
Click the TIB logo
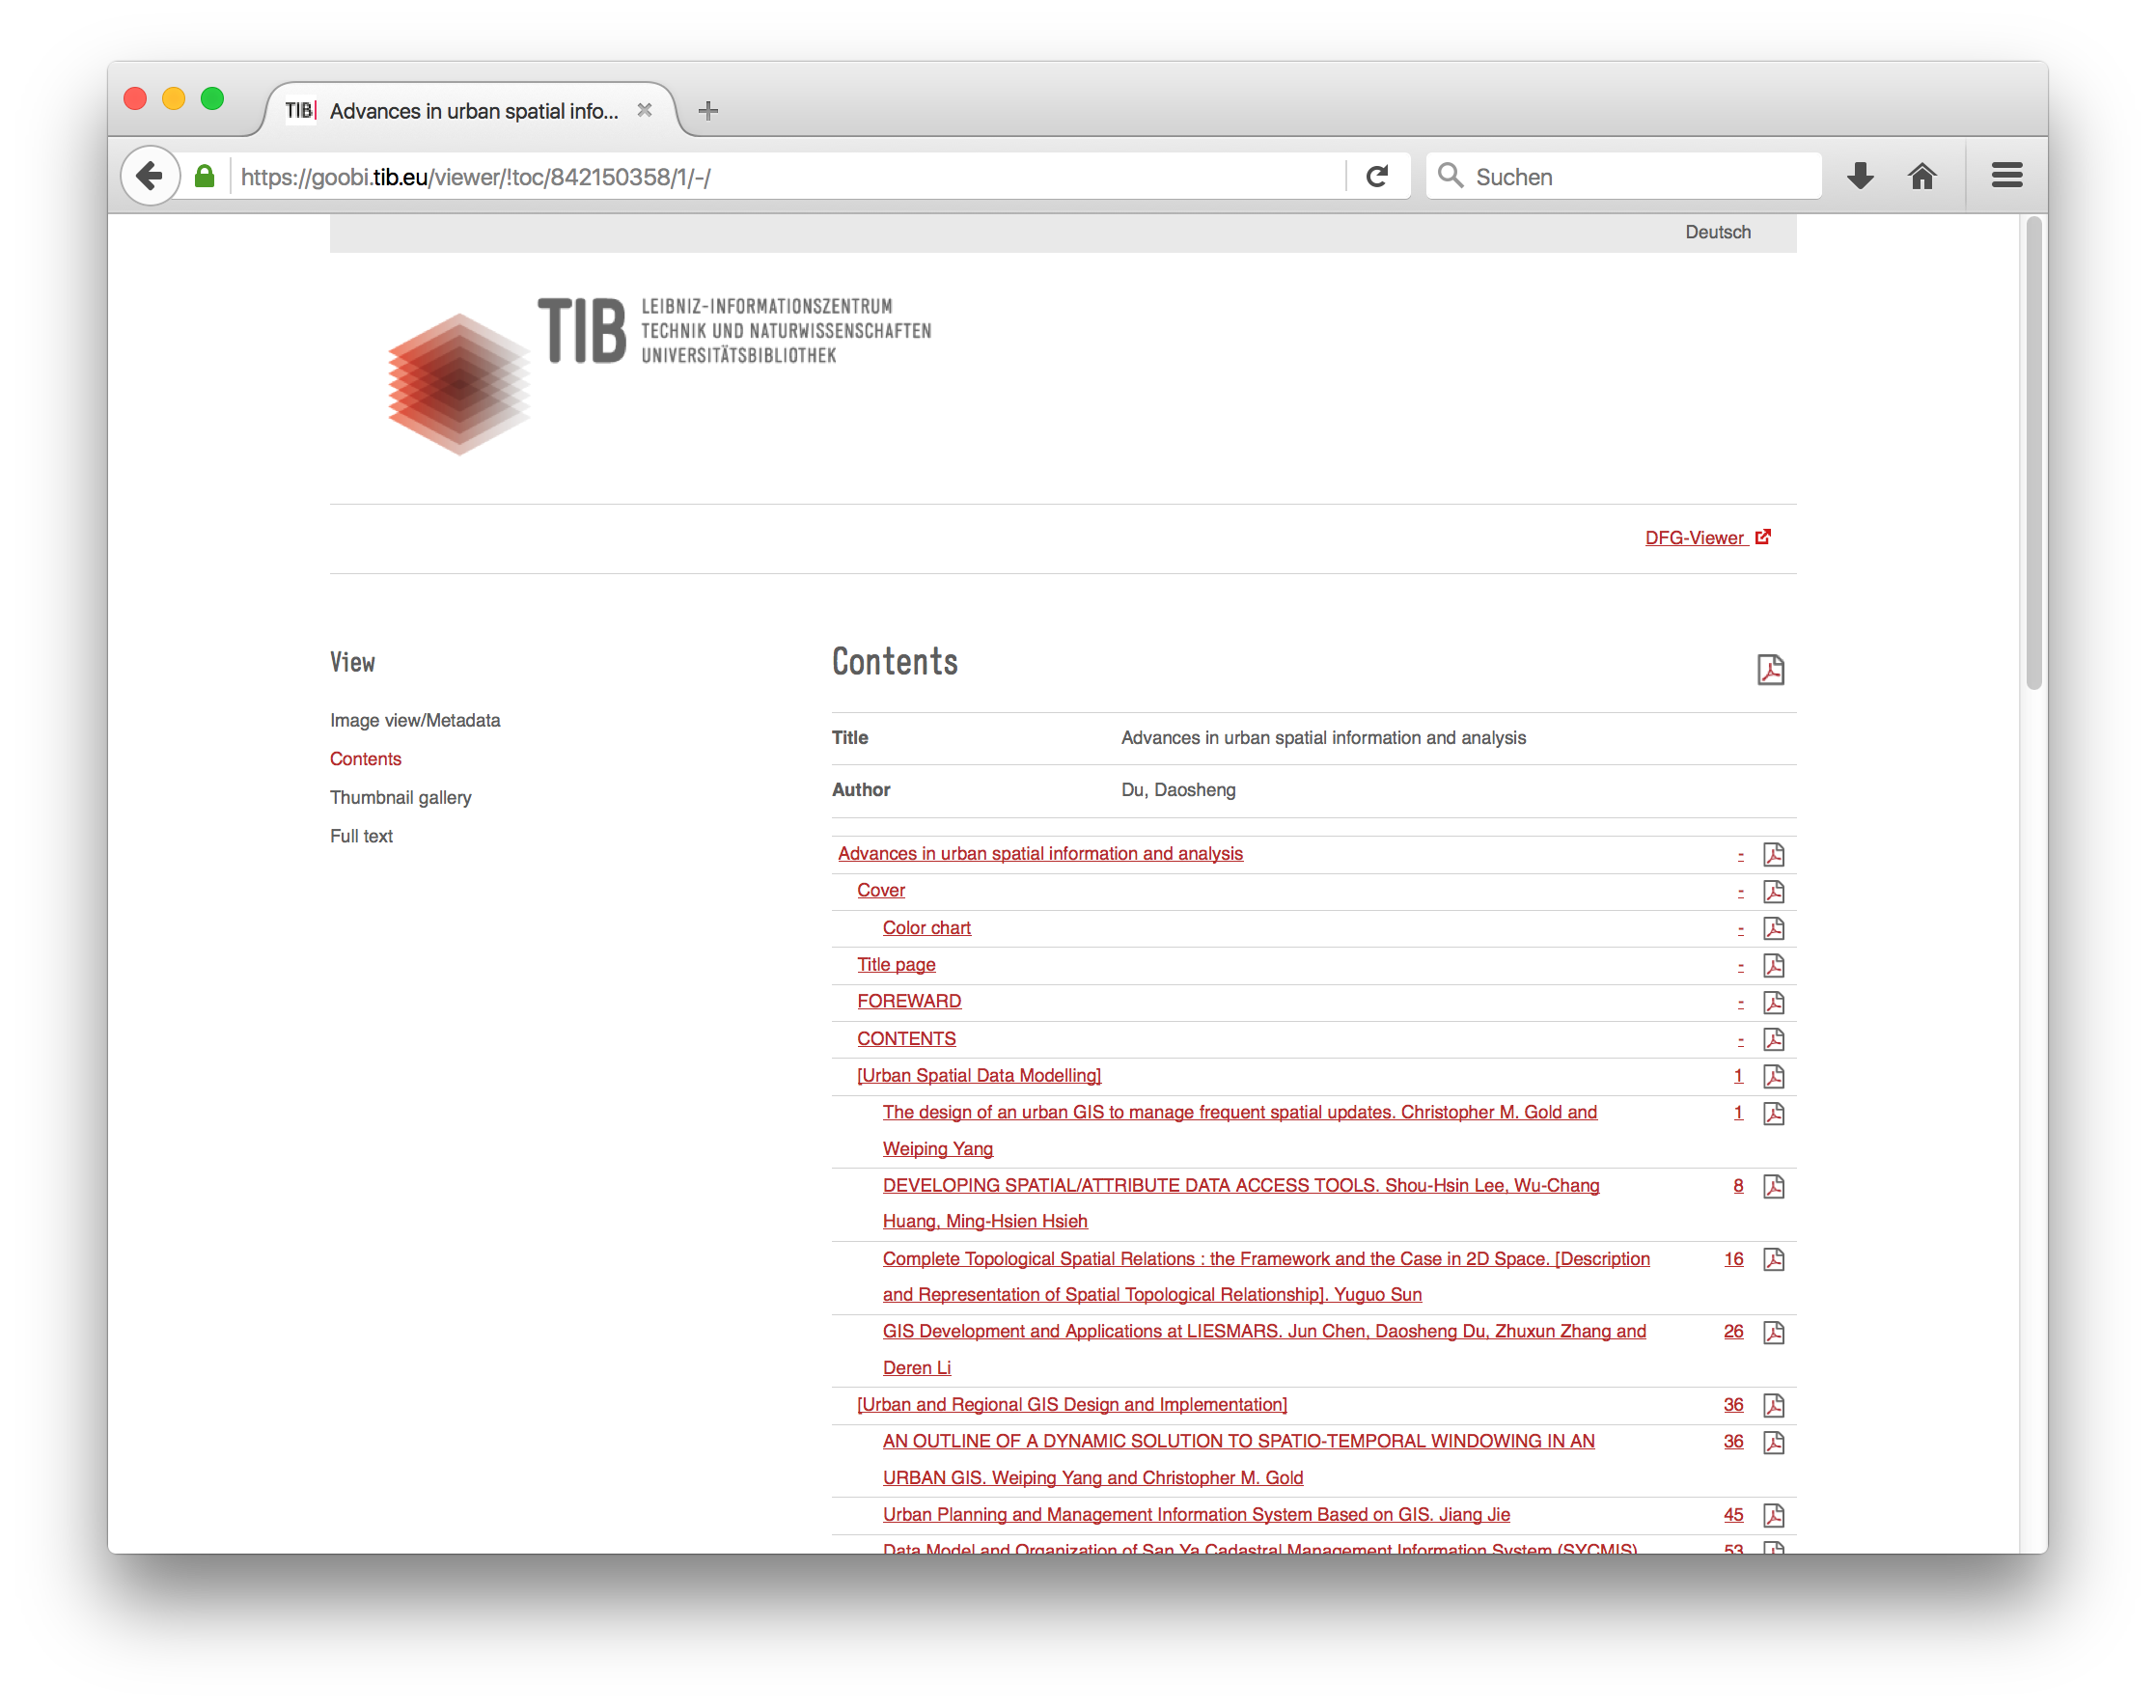[659, 375]
